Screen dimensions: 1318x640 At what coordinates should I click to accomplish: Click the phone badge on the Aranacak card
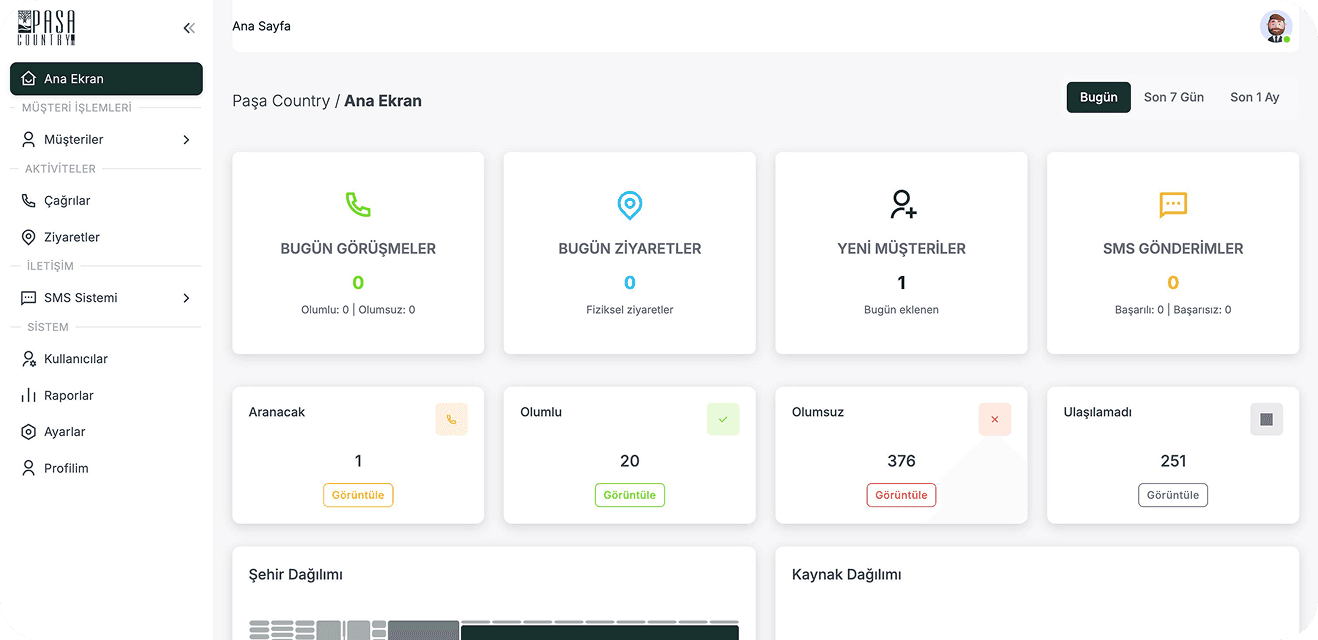[x=451, y=419]
